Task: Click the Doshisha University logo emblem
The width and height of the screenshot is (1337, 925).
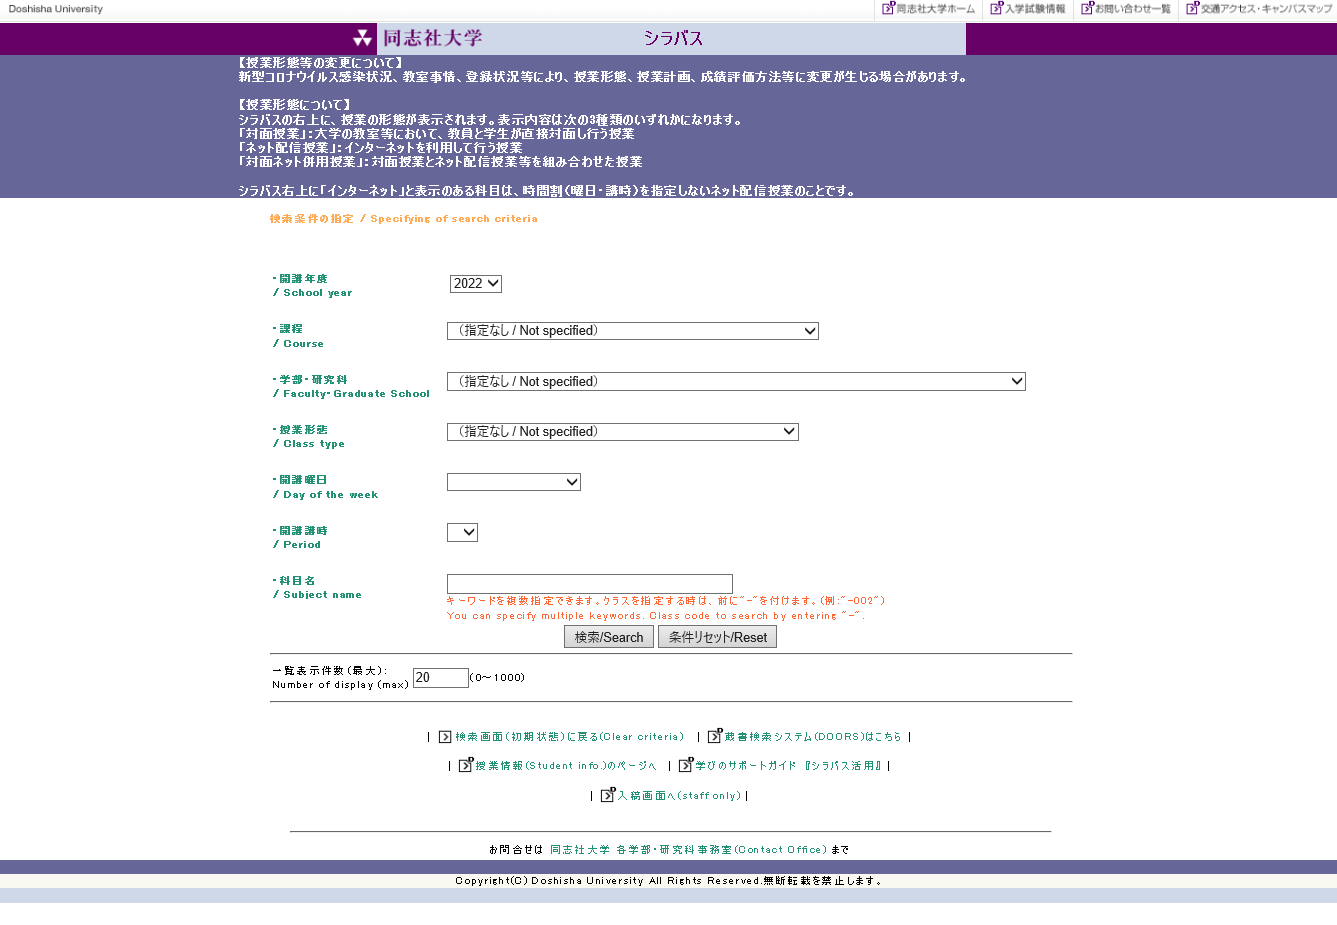Action: (x=362, y=39)
